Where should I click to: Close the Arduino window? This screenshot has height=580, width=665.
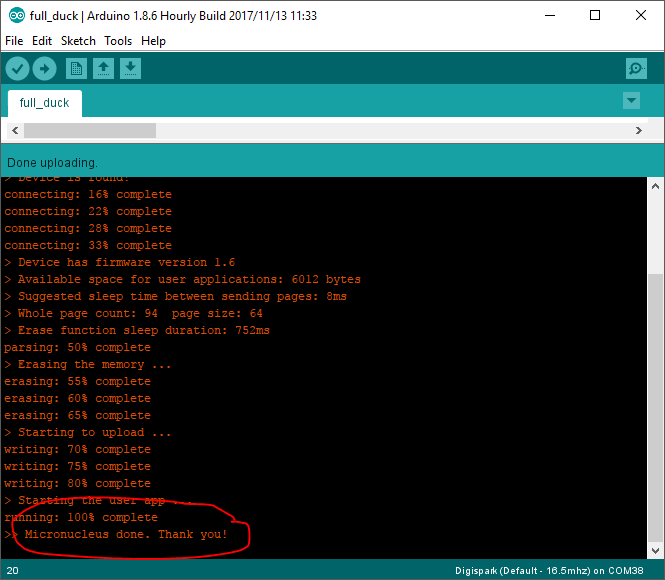tap(641, 16)
